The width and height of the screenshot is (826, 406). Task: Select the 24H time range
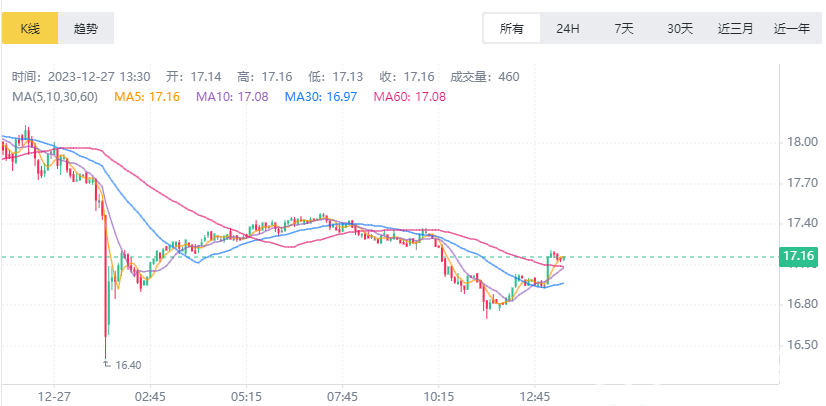(568, 28)
